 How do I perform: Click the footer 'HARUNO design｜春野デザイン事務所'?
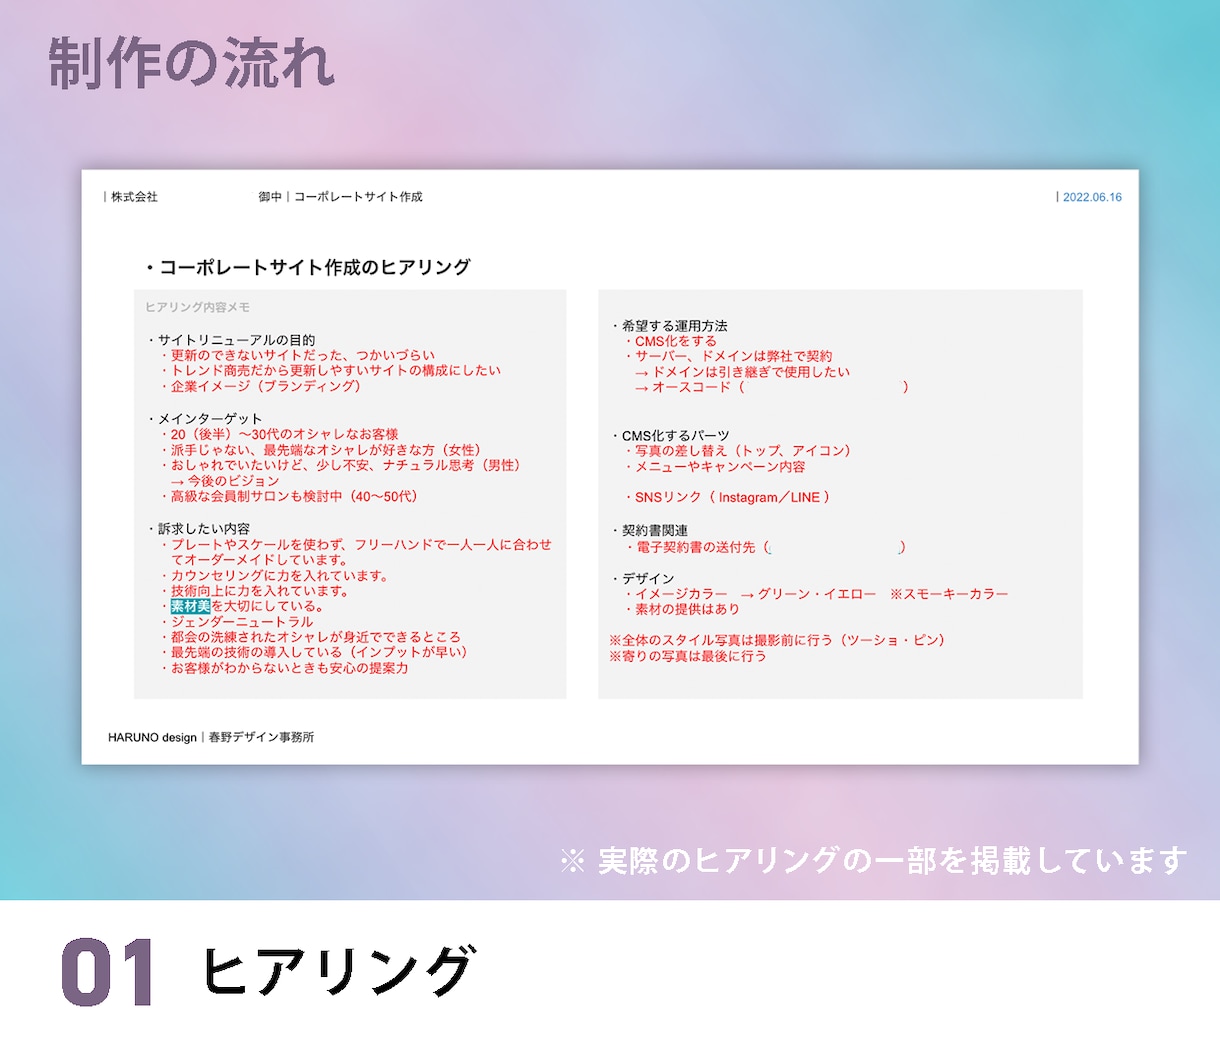(x=211, y=737)
